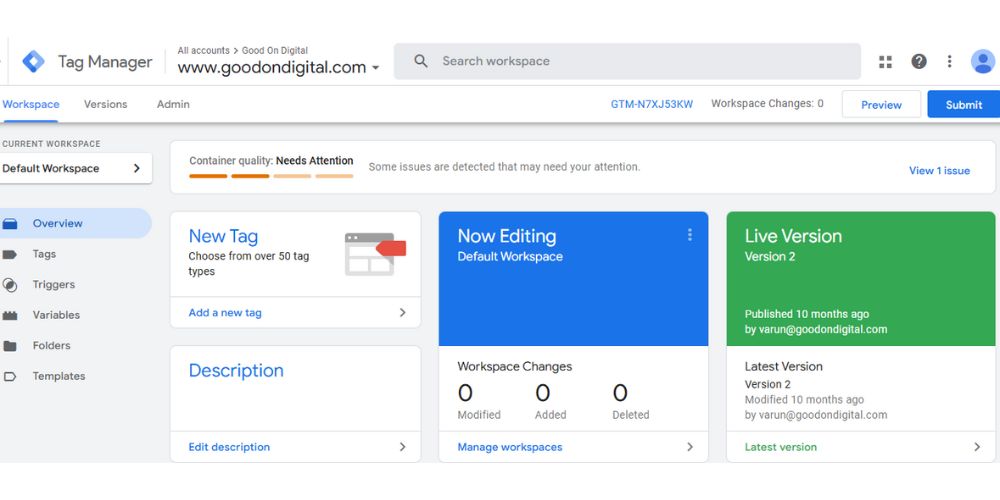Click the Manage workspaces chevron arrow
1000x500 pixels.
point(689,447)
